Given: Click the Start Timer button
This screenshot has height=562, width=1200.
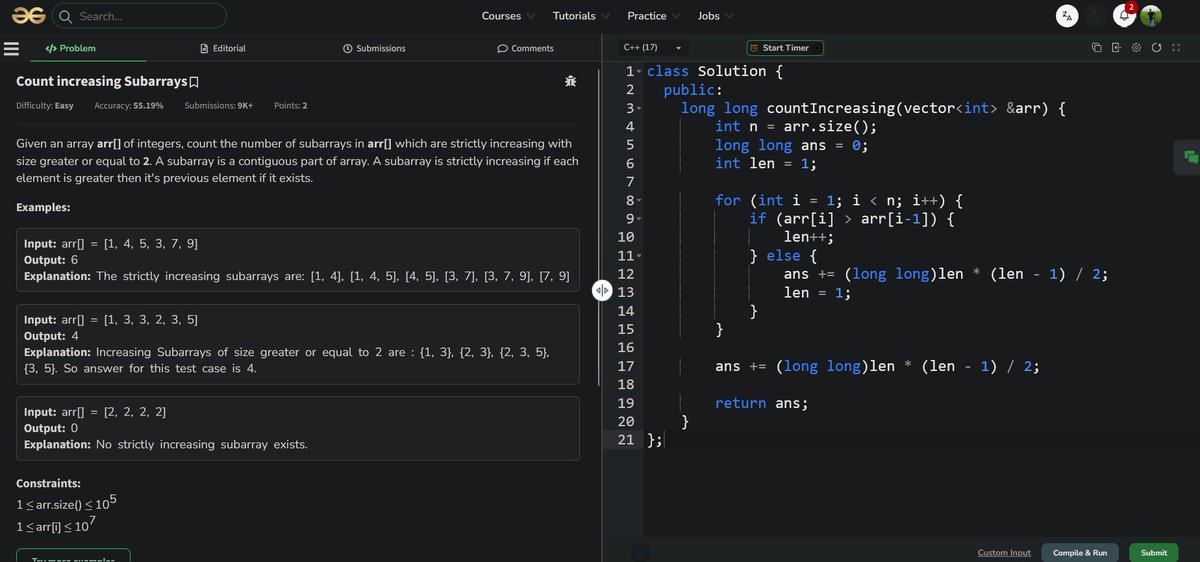Looking at the screenshot, I should pos(785,48).
